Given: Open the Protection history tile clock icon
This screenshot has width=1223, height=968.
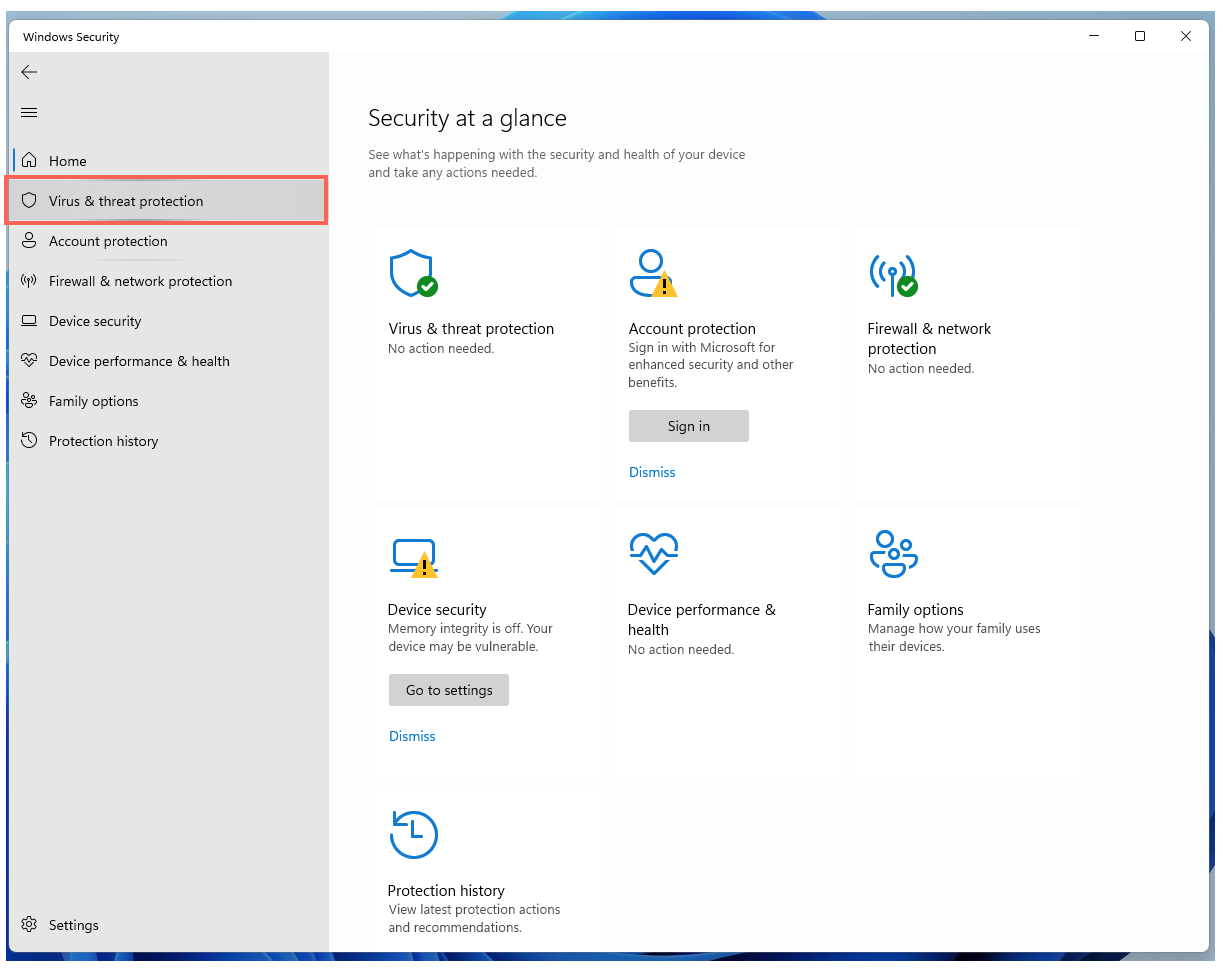Looking at the screenshot, I should tap(413, 834).
